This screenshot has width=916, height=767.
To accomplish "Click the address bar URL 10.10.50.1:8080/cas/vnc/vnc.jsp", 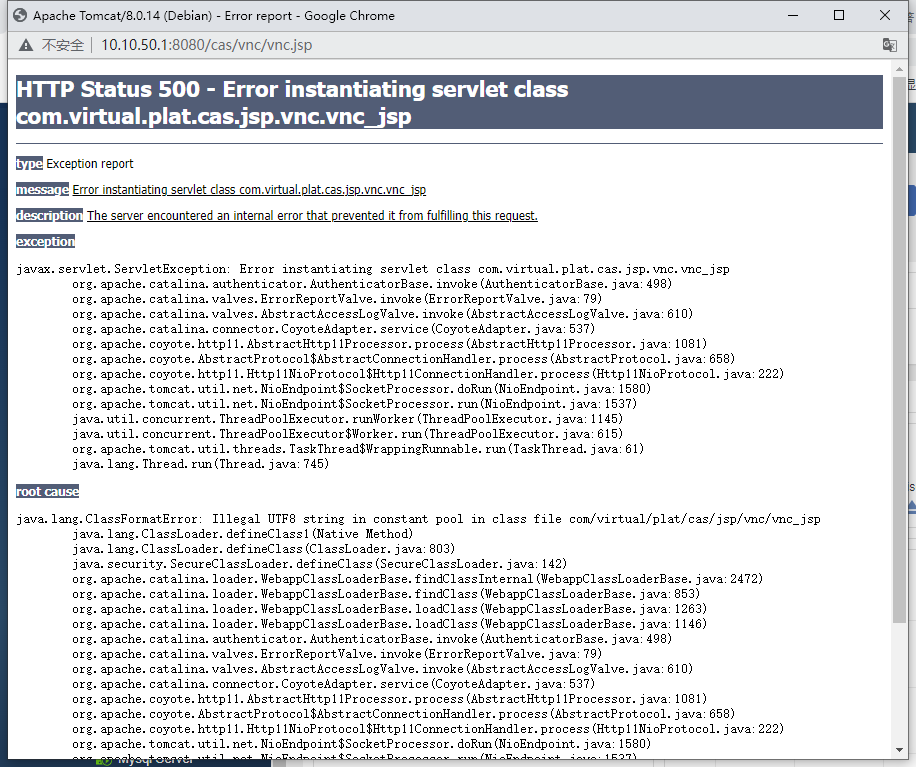I will 206,45.
